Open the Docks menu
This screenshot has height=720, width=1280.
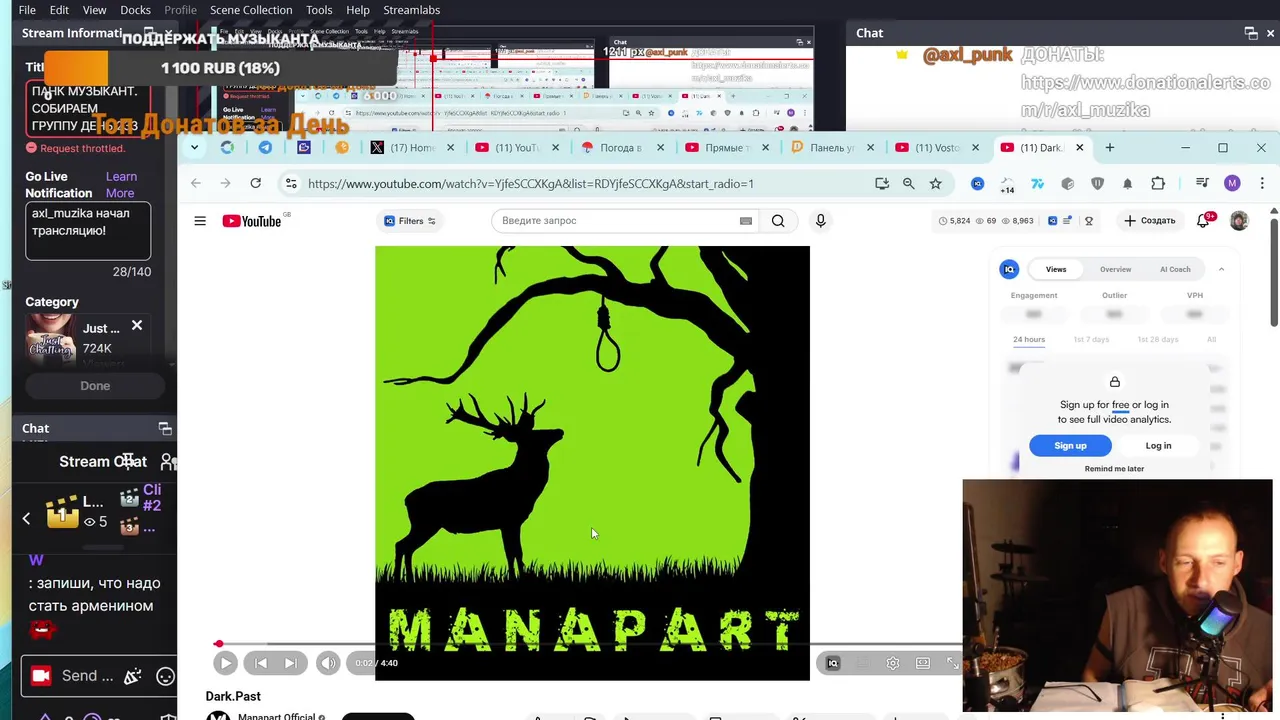[135, 10]
